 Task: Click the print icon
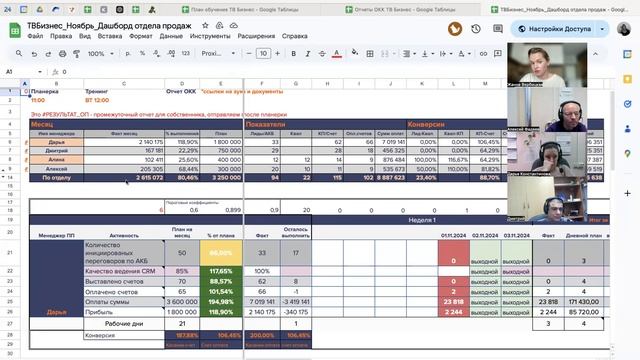[62, 53]
